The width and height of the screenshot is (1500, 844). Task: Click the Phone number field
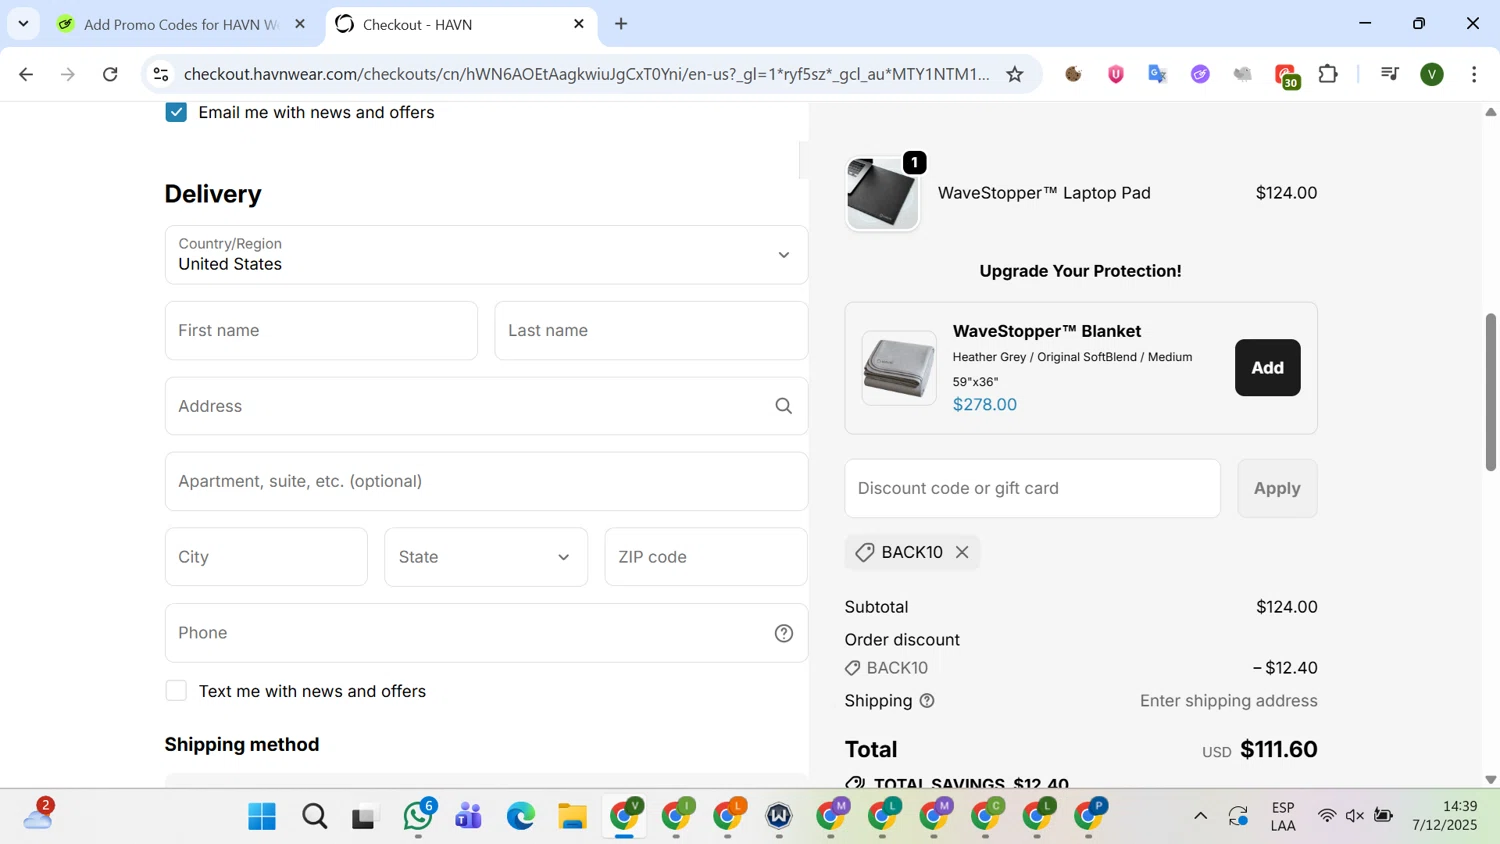(486, 633)
